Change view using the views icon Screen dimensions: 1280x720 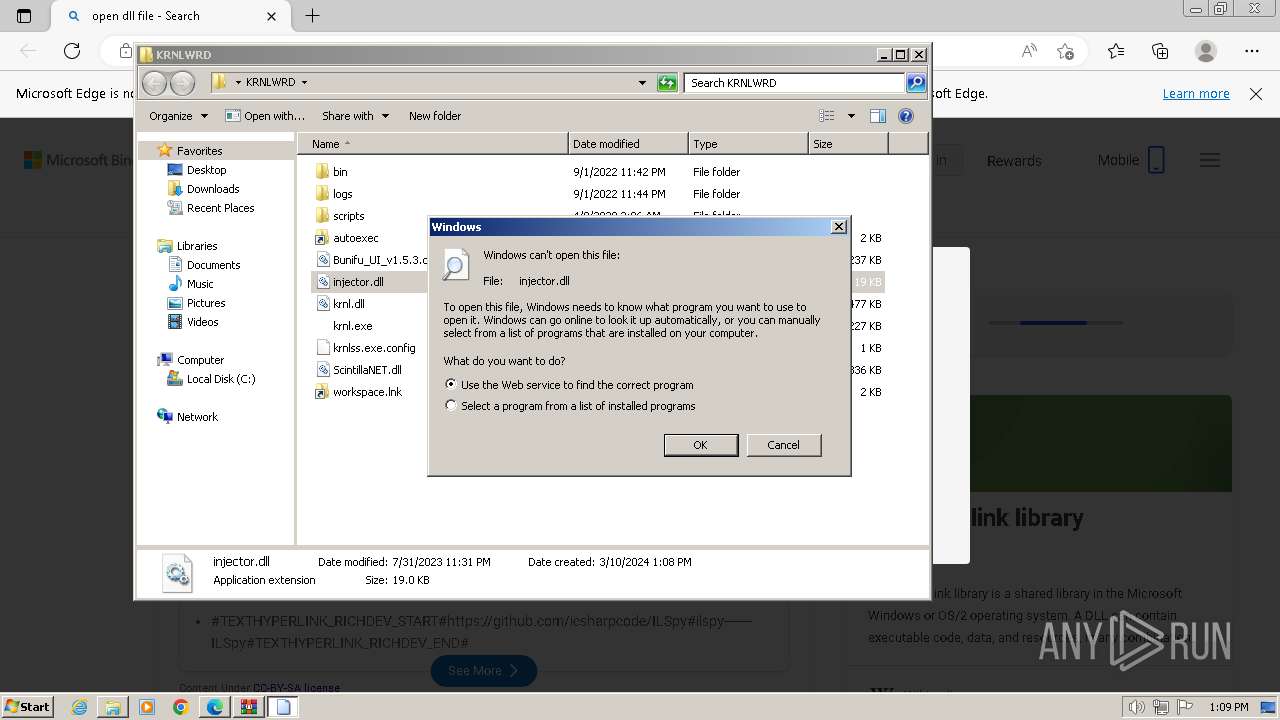[827, 116]
